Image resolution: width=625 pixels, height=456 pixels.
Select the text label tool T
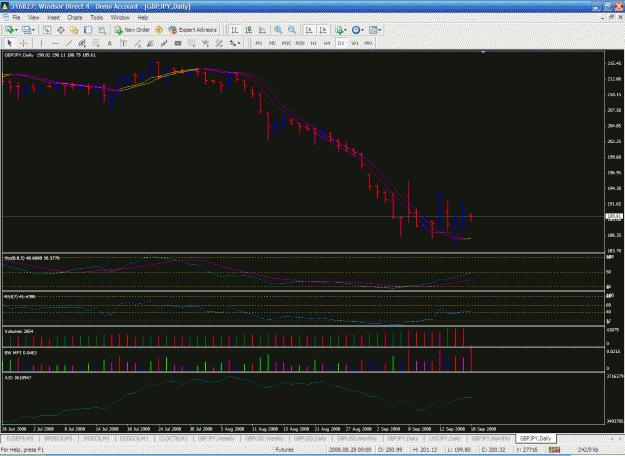(123, 43)
